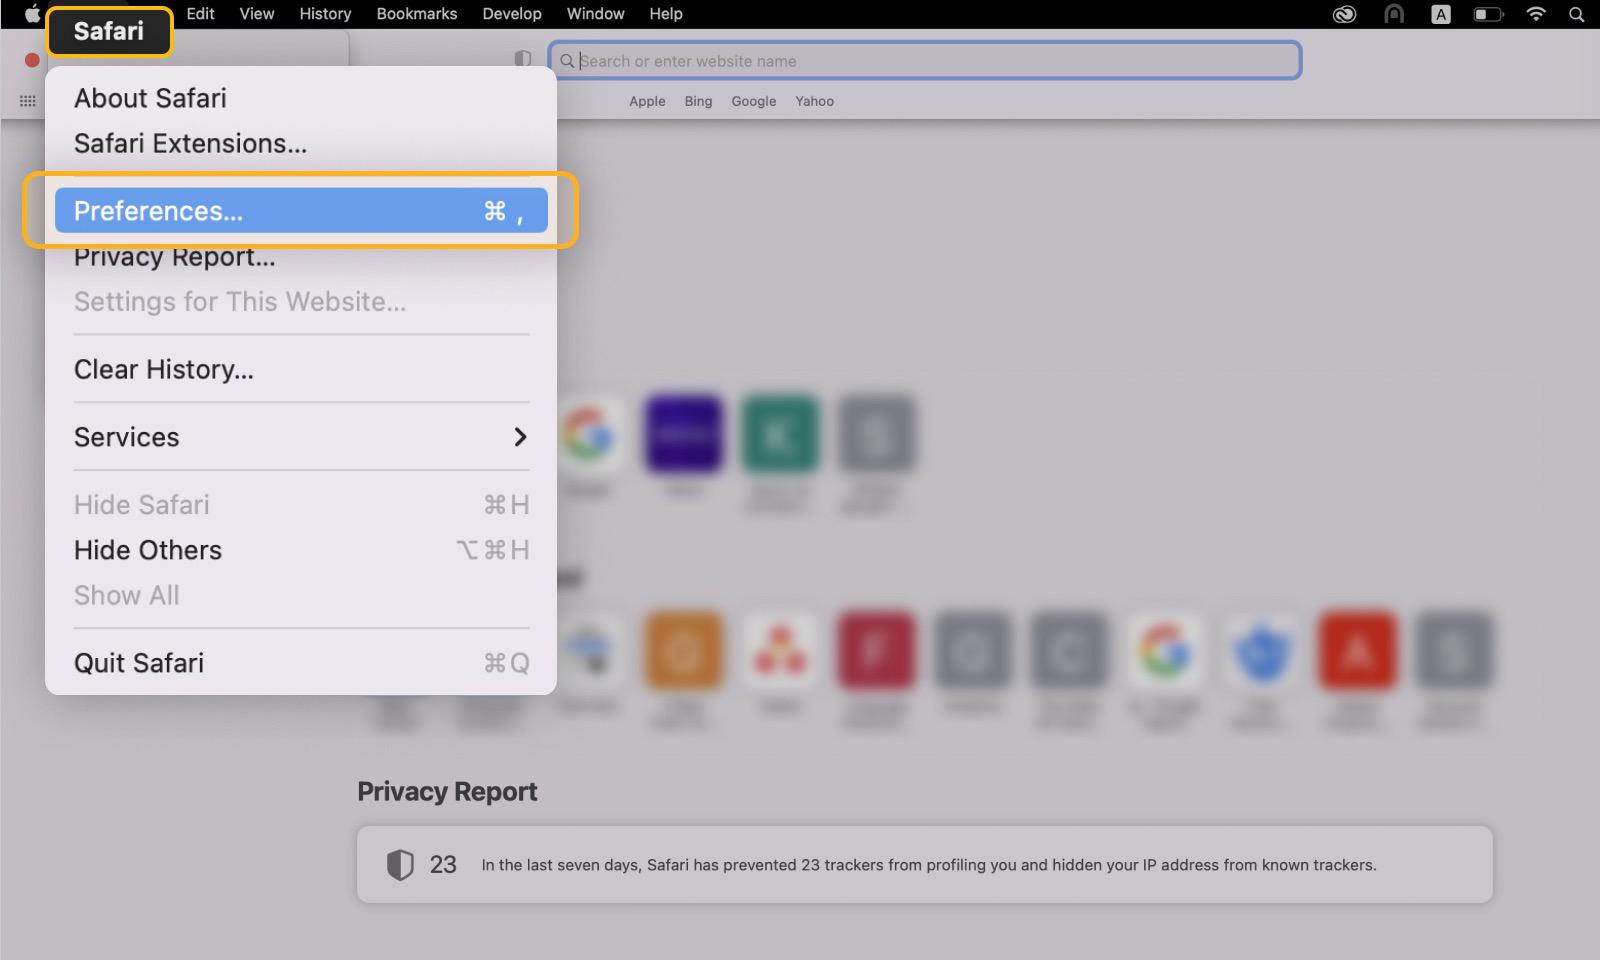
Task: Open the Yahoo favorites bar link
Action: coord(814,101)
